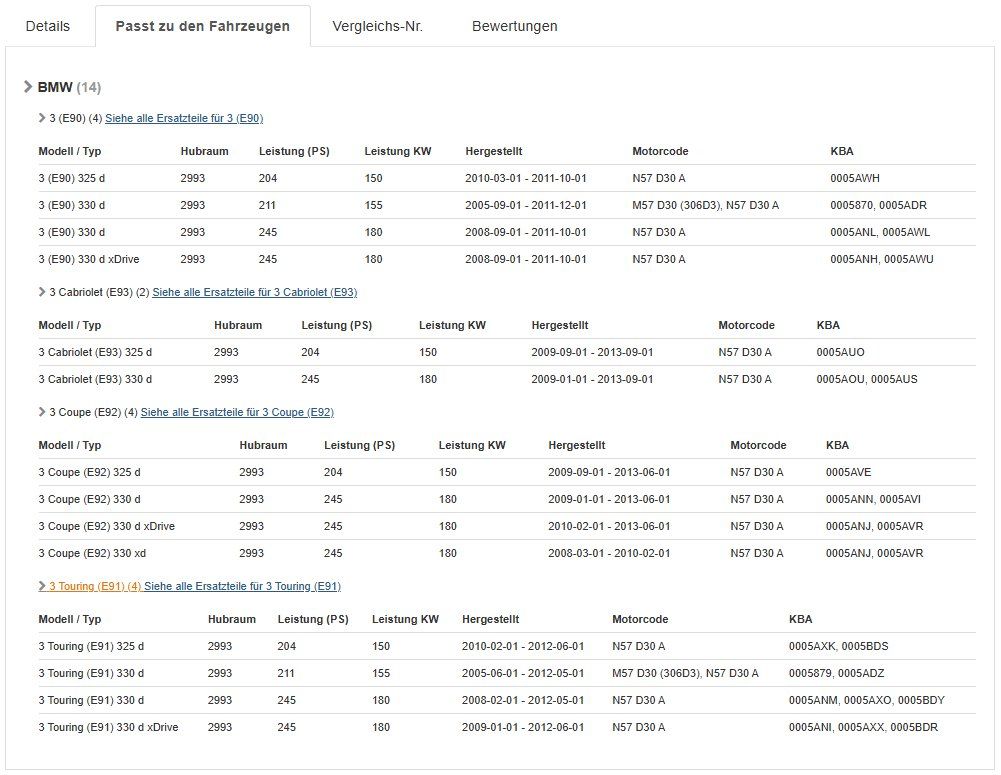Open link Siehe alle Ersatzteile für 3 Touring (E91)

pyautogui.click(x=243, y=586)
